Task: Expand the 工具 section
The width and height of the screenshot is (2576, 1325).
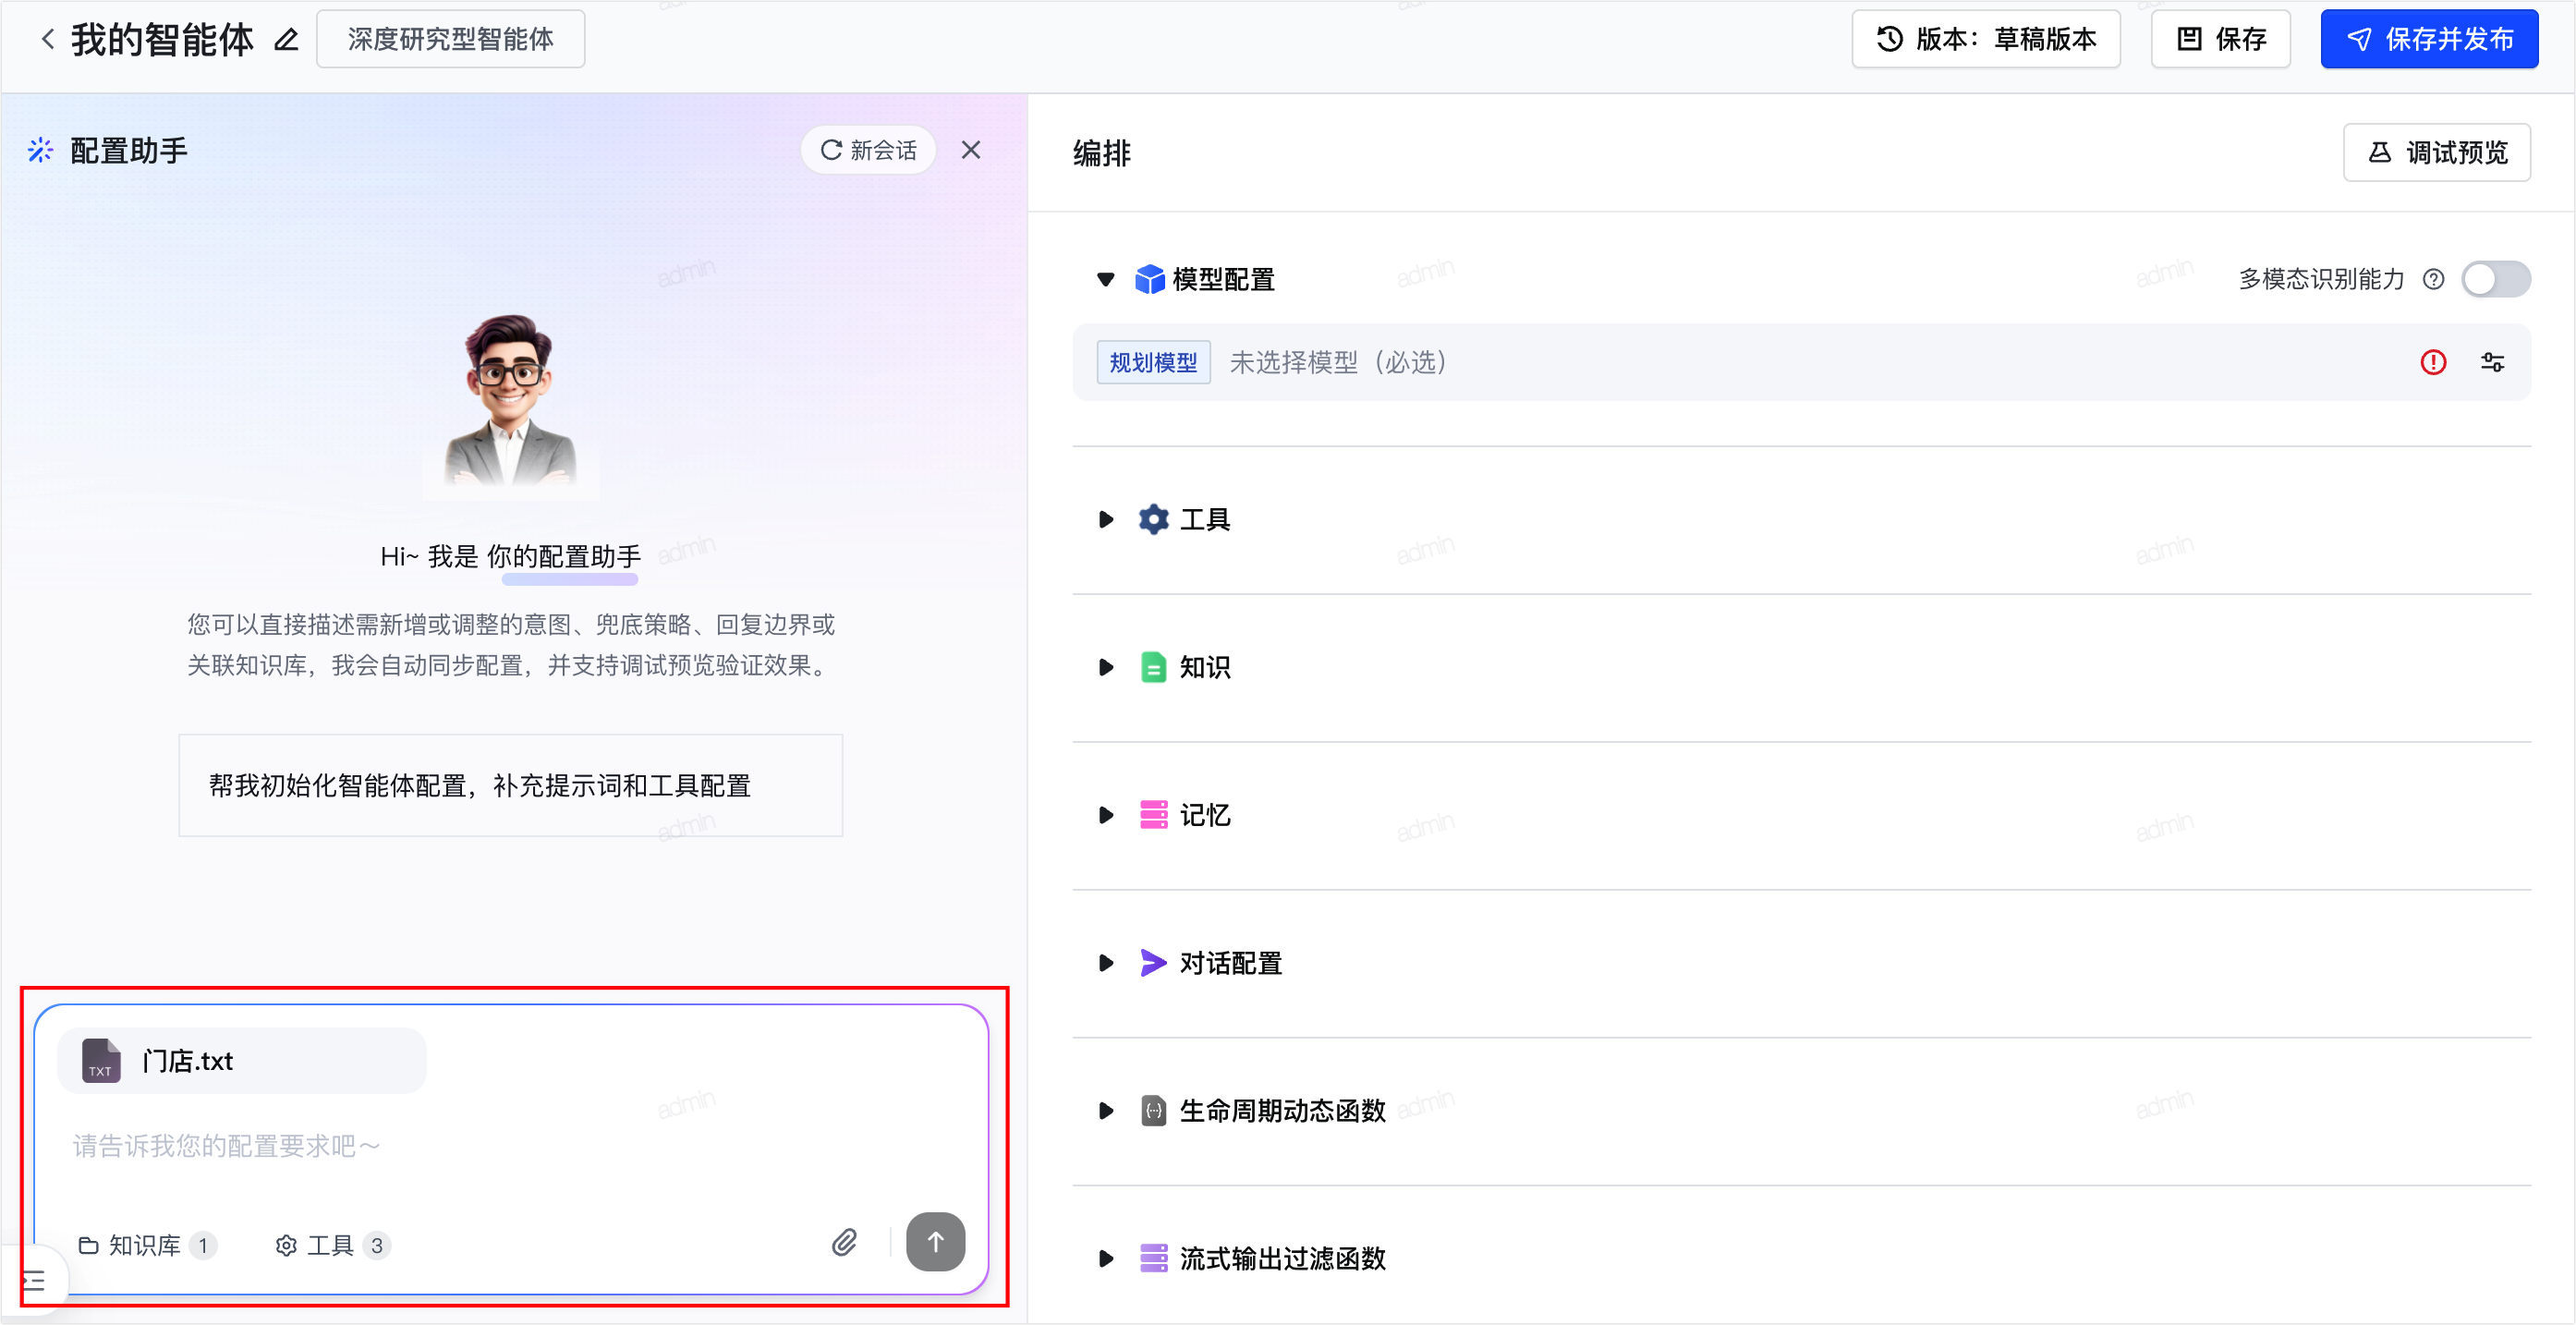Action: [x=1105, y=519]
